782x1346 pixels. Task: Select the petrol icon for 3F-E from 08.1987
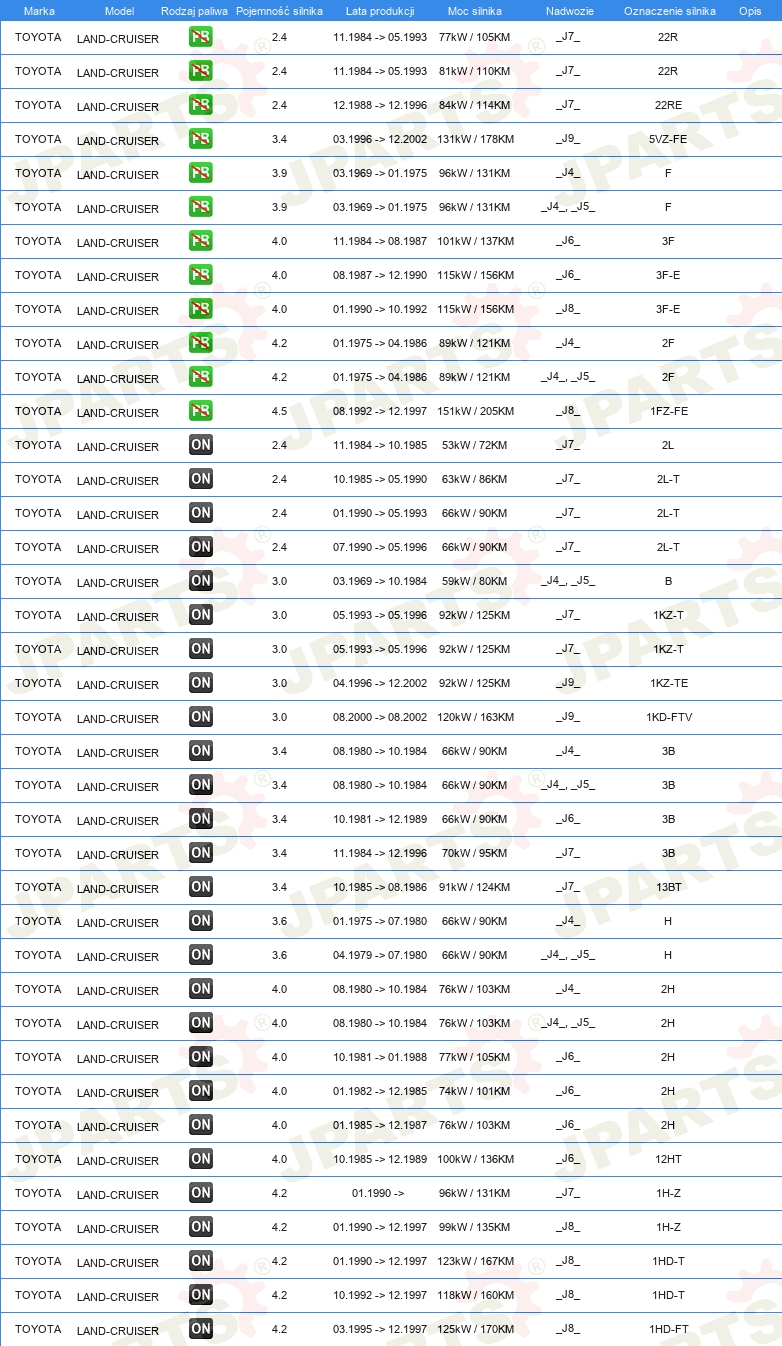[201, 275]
